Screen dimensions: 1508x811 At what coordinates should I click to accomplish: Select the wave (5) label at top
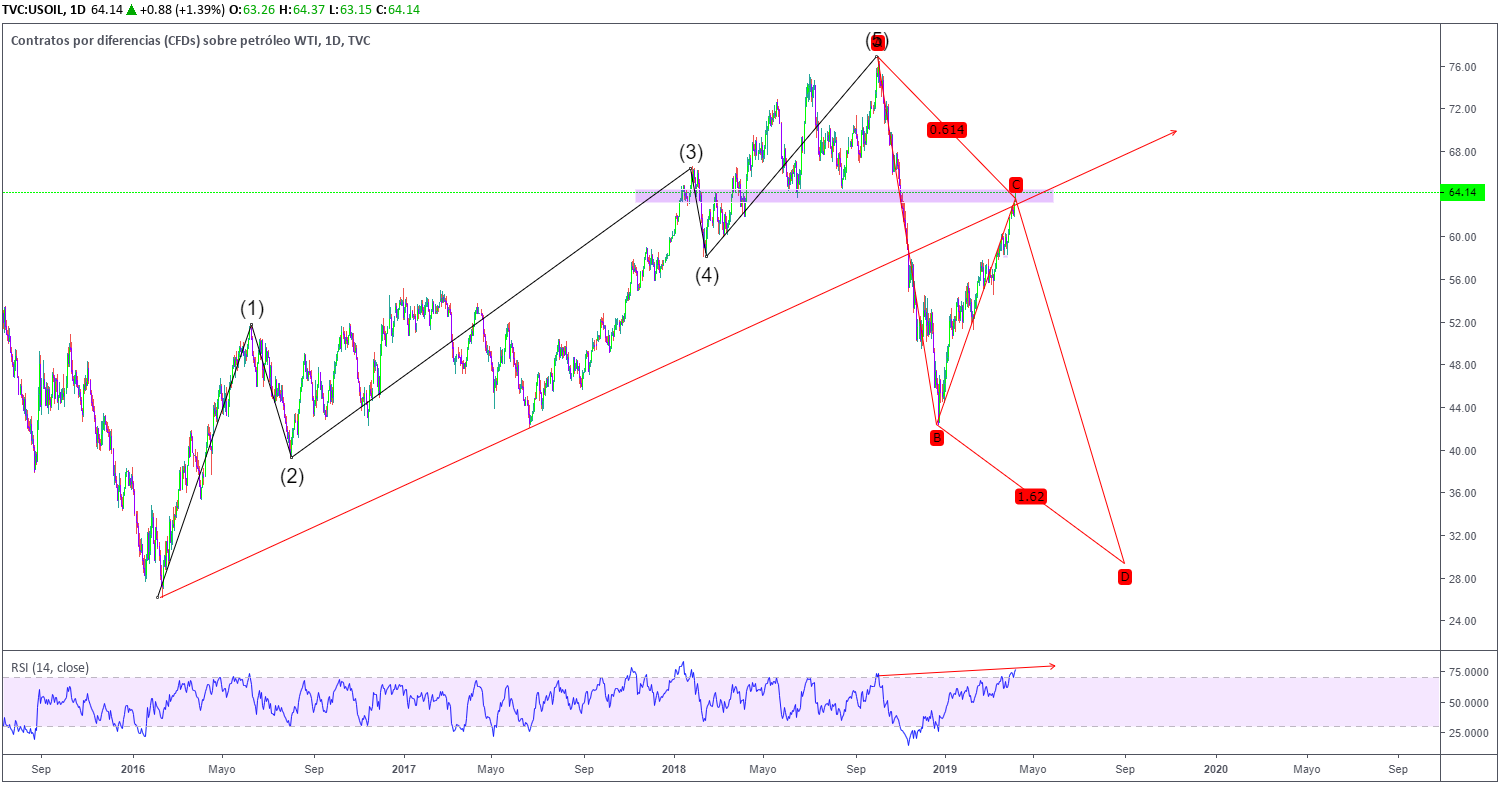click(x=877, y=41)
